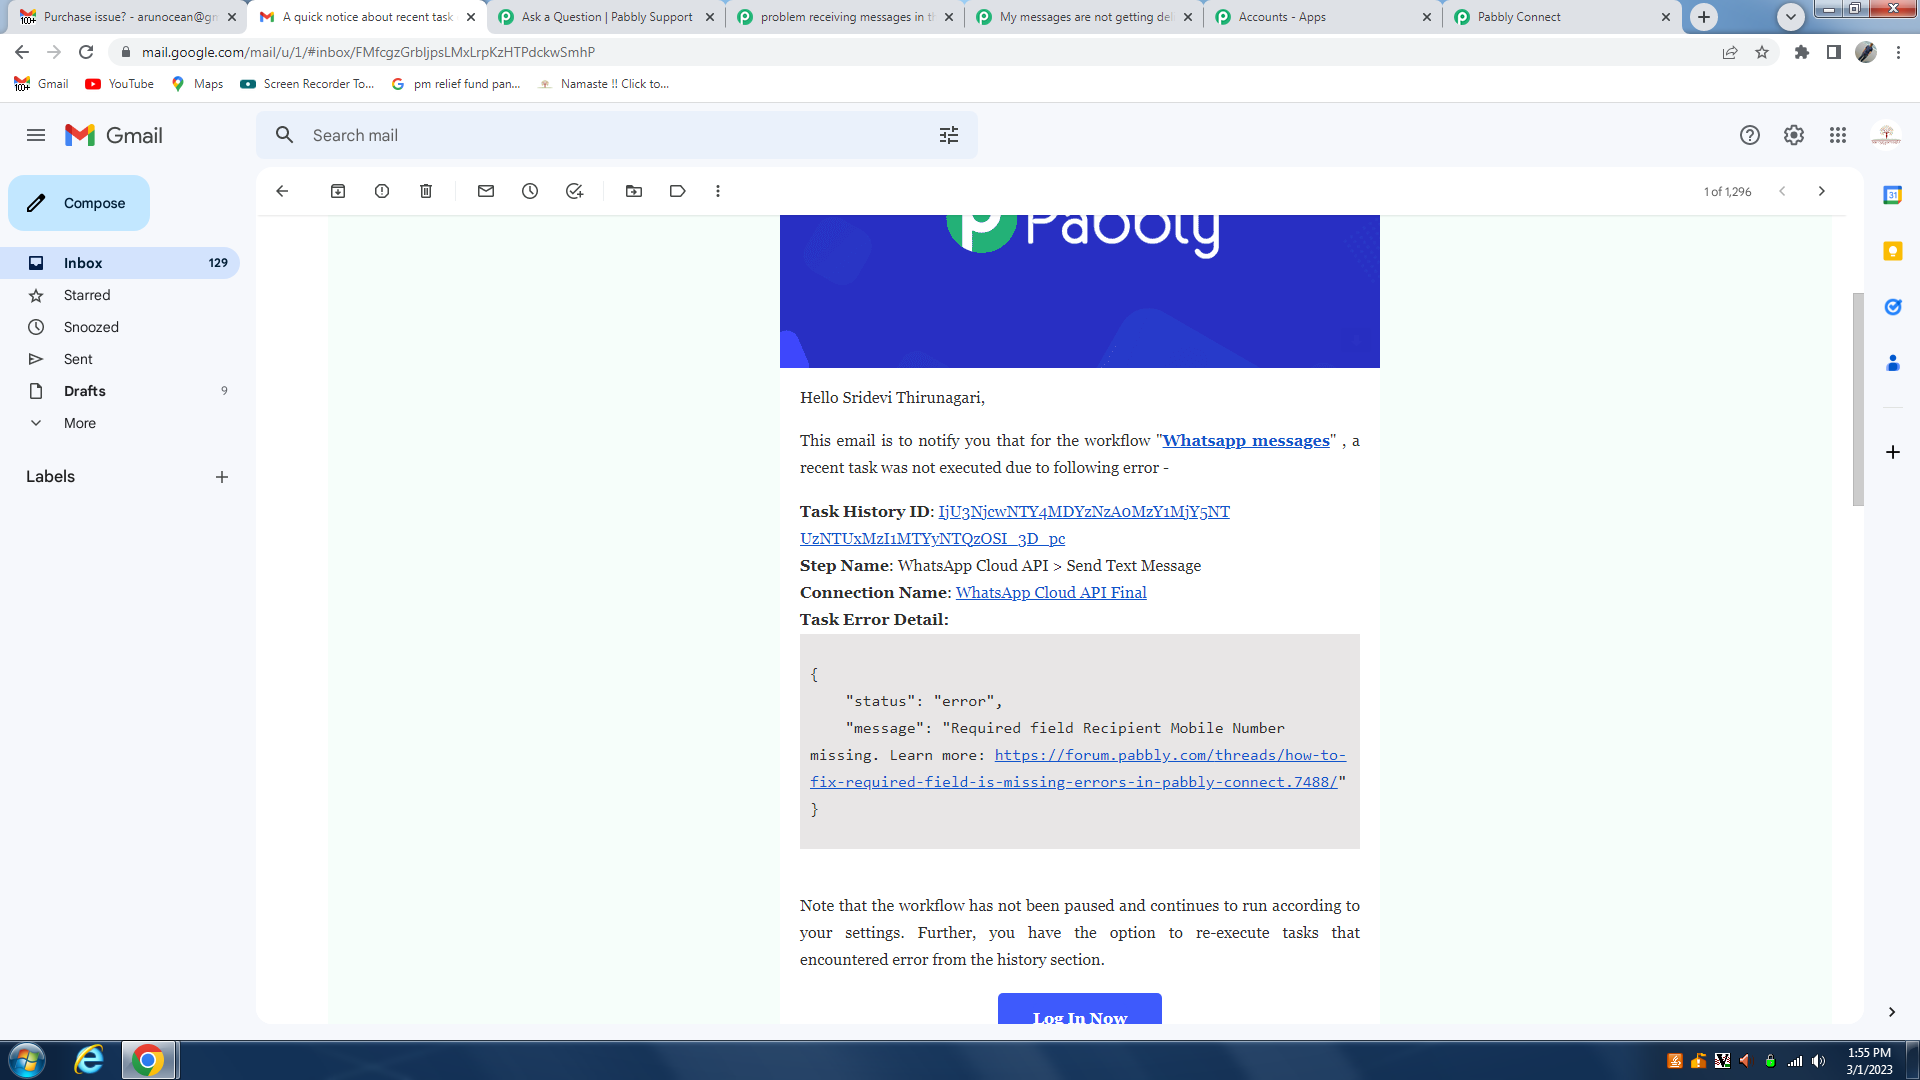The image size is (1920, 1080).
Task: Open the system tray volume icon
Action: [x=1818, y=1061]
